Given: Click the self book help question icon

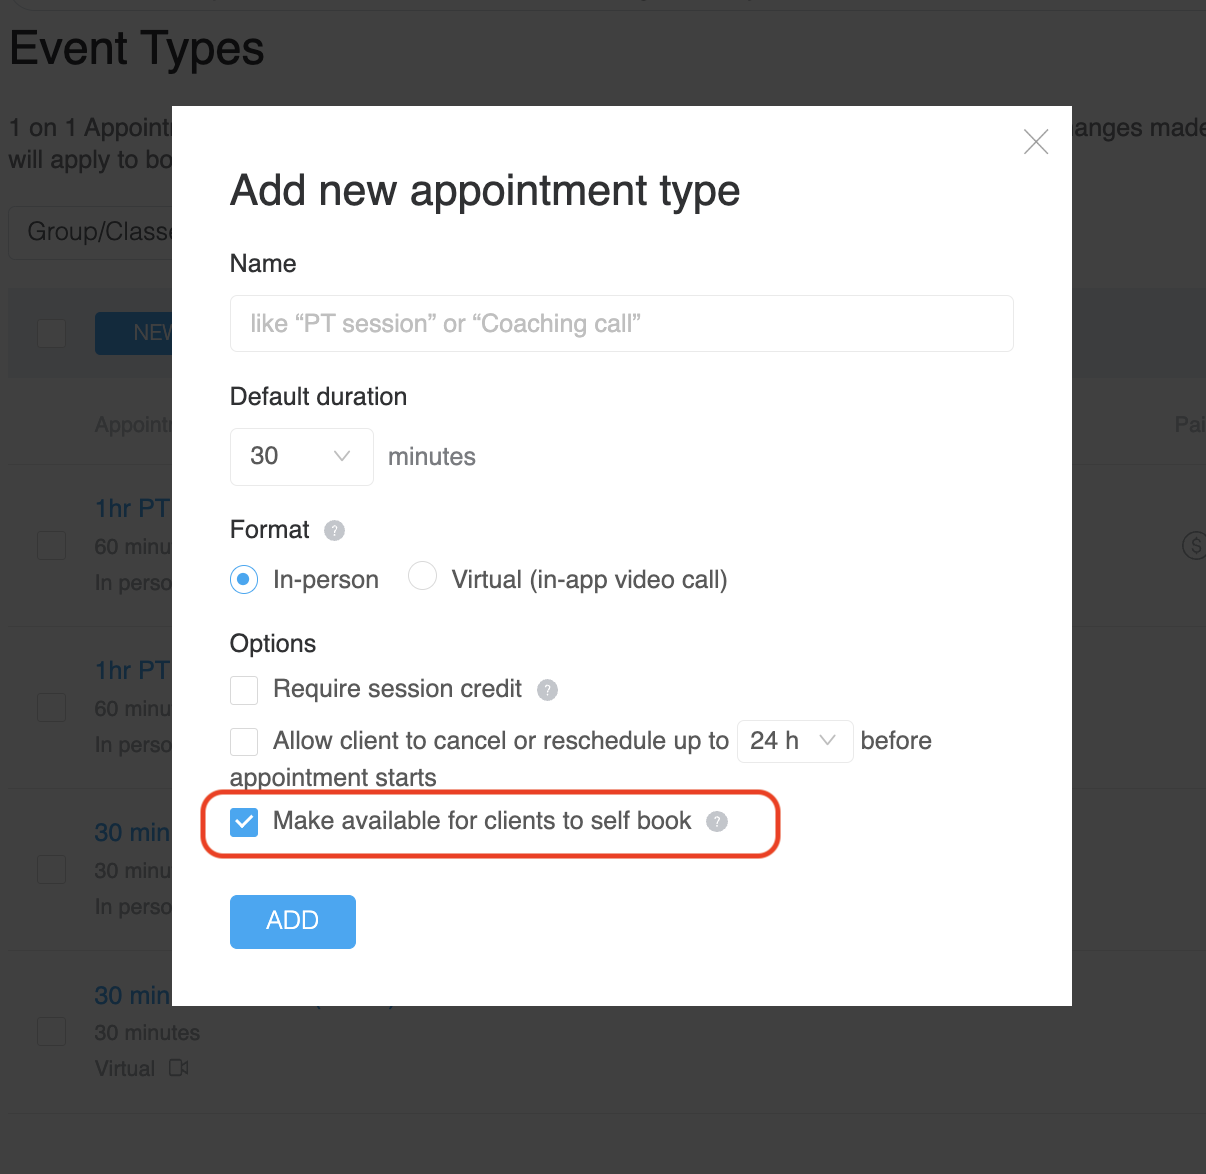Looking at the screenshot, I should click(x=717, y=822).
